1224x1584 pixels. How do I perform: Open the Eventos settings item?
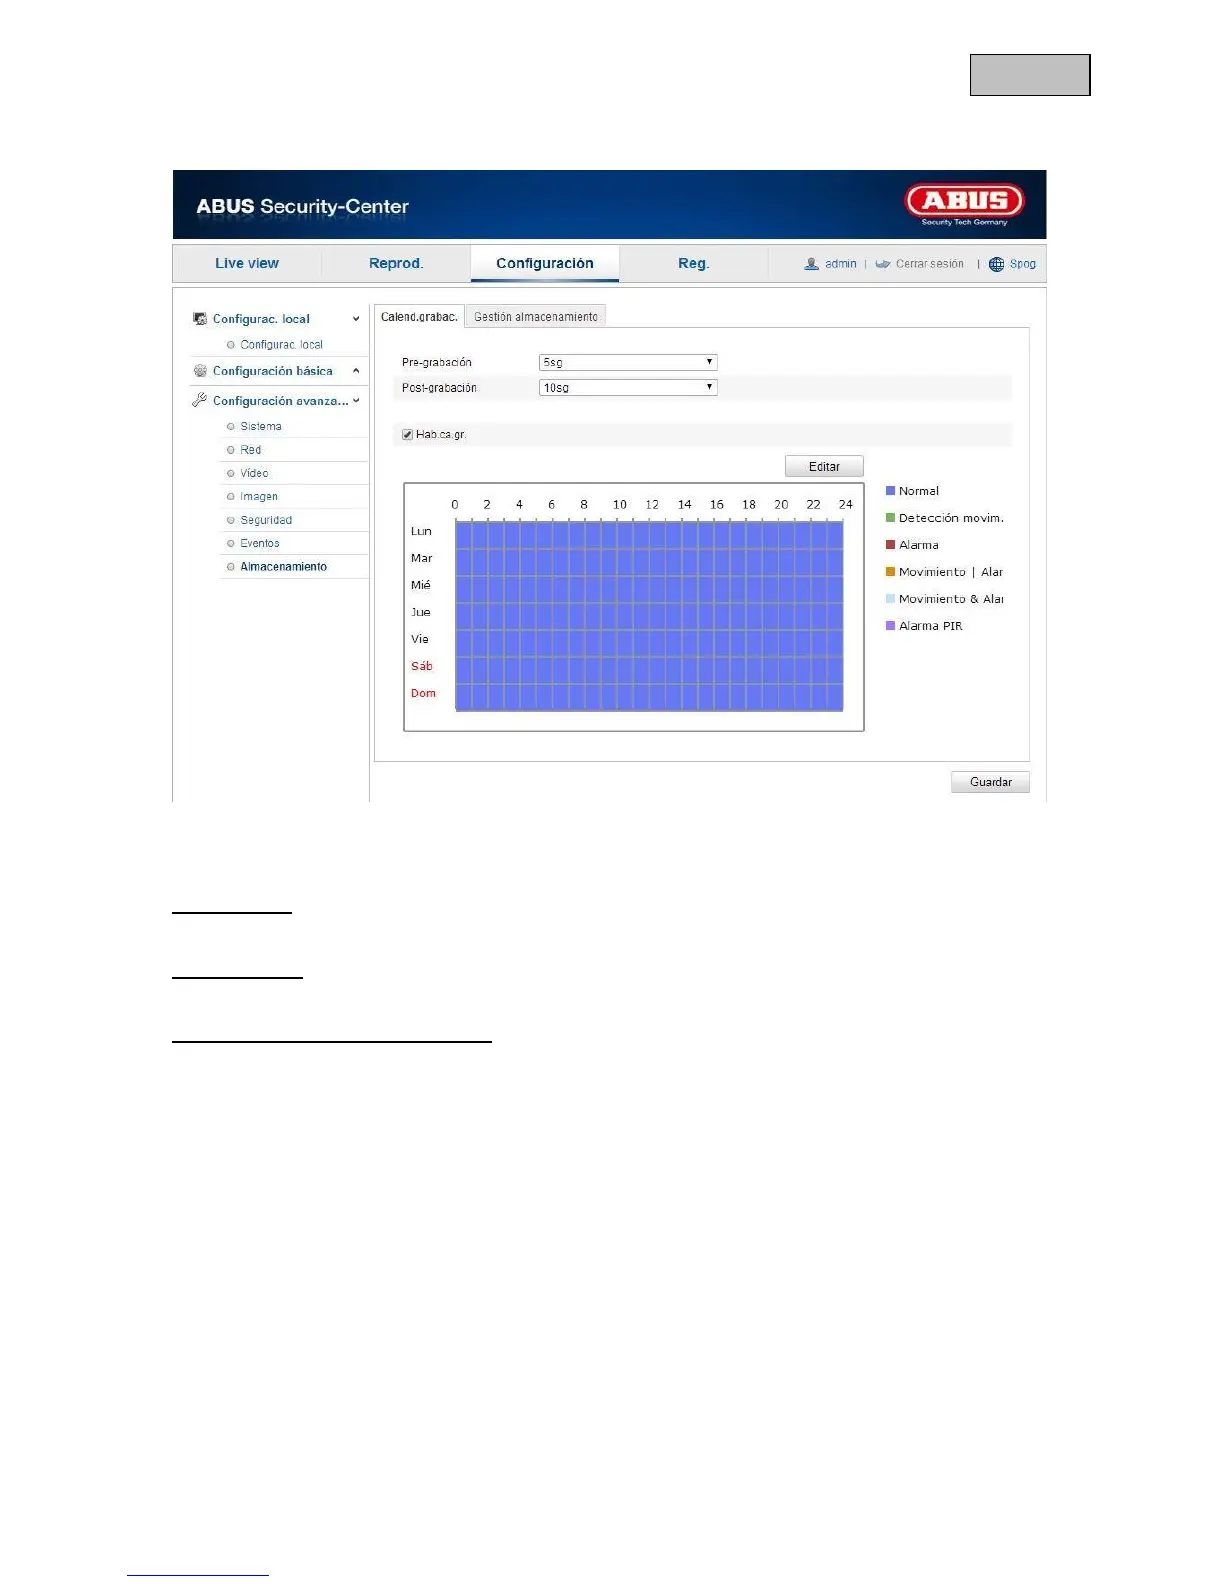pos(260,544)
